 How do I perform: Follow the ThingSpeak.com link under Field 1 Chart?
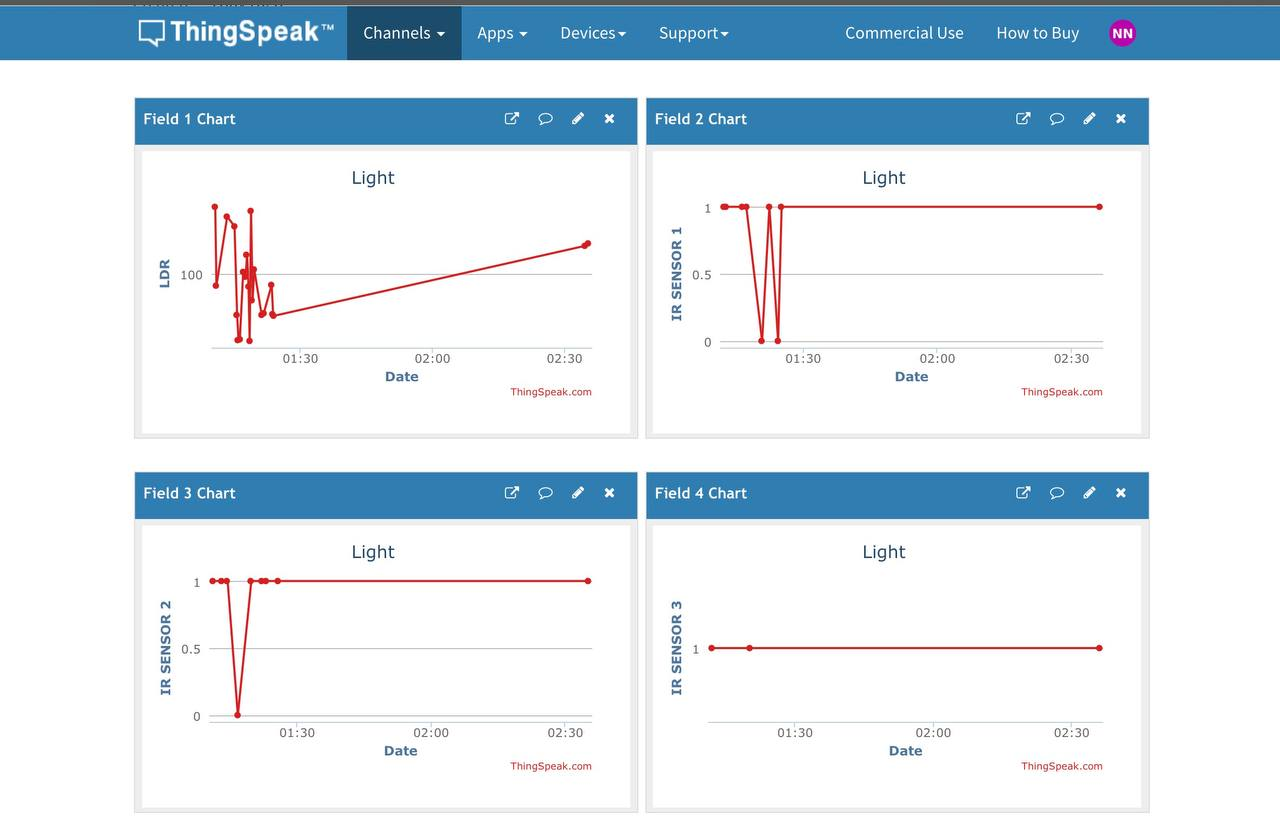(x=551, y=392)
